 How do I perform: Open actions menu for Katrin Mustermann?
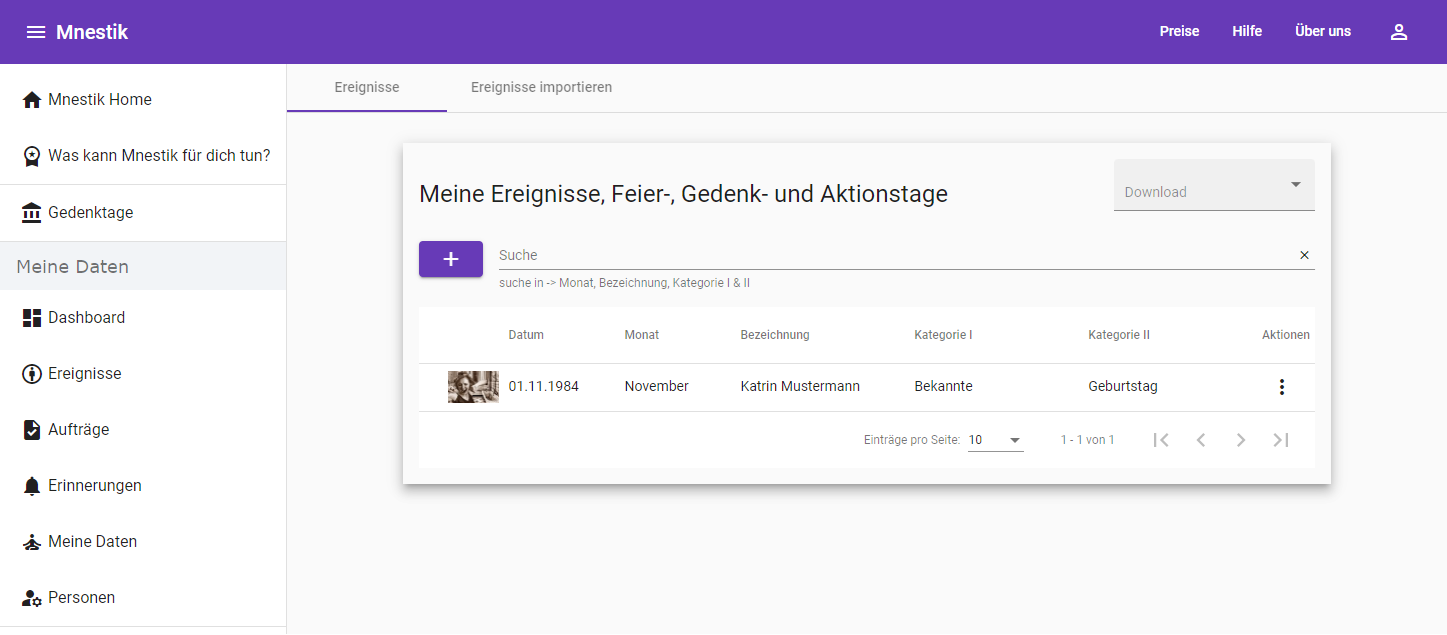(x=1282, y=387)
